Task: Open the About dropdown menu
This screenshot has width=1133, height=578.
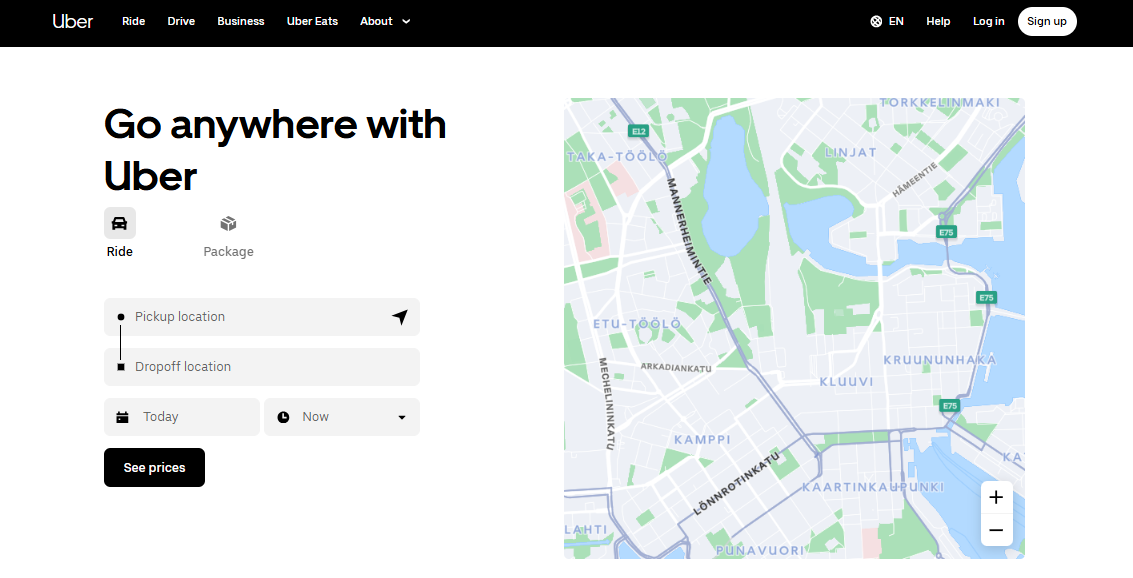Action: [x=385, y=21]
